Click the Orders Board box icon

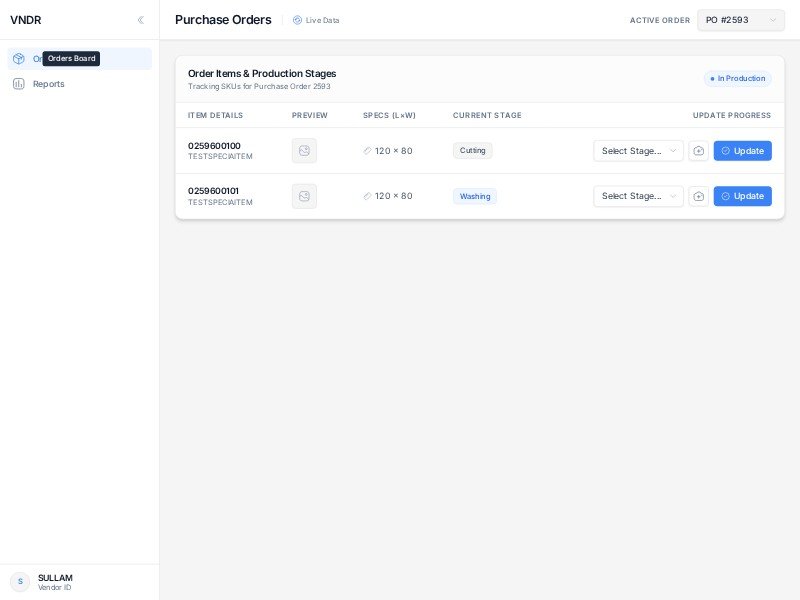[19, 59]
